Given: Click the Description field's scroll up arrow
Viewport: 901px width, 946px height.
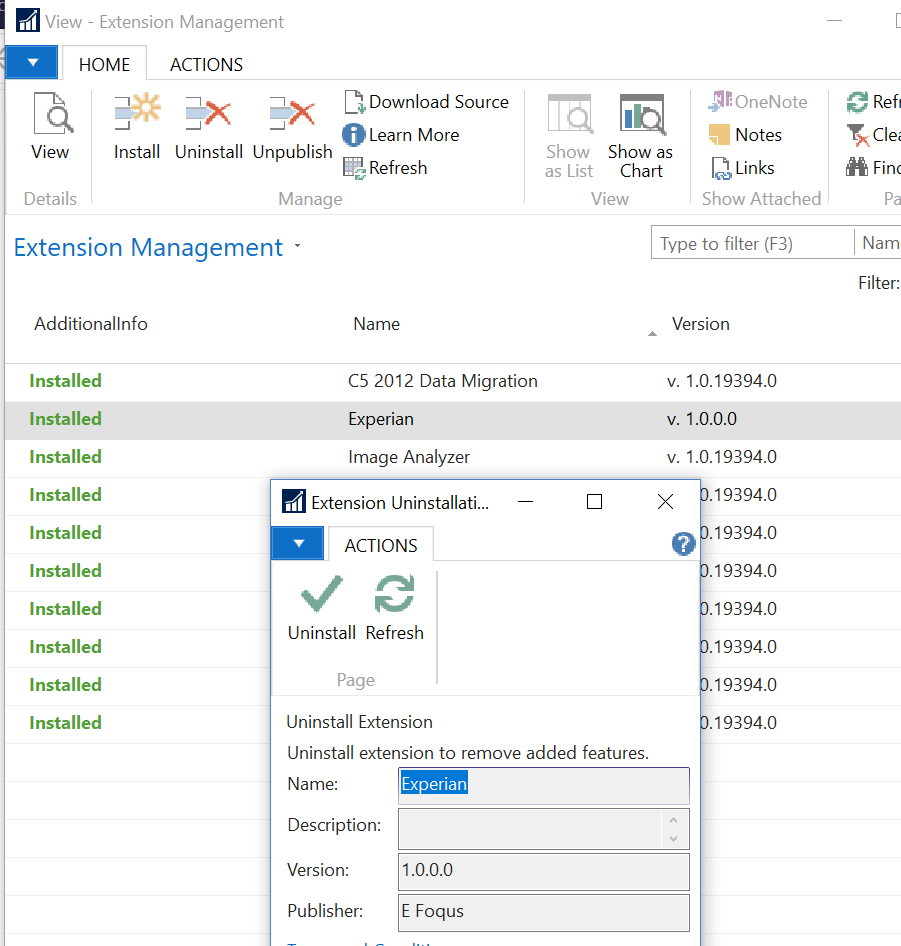Looking at the screenshot, I should point(673,820).
